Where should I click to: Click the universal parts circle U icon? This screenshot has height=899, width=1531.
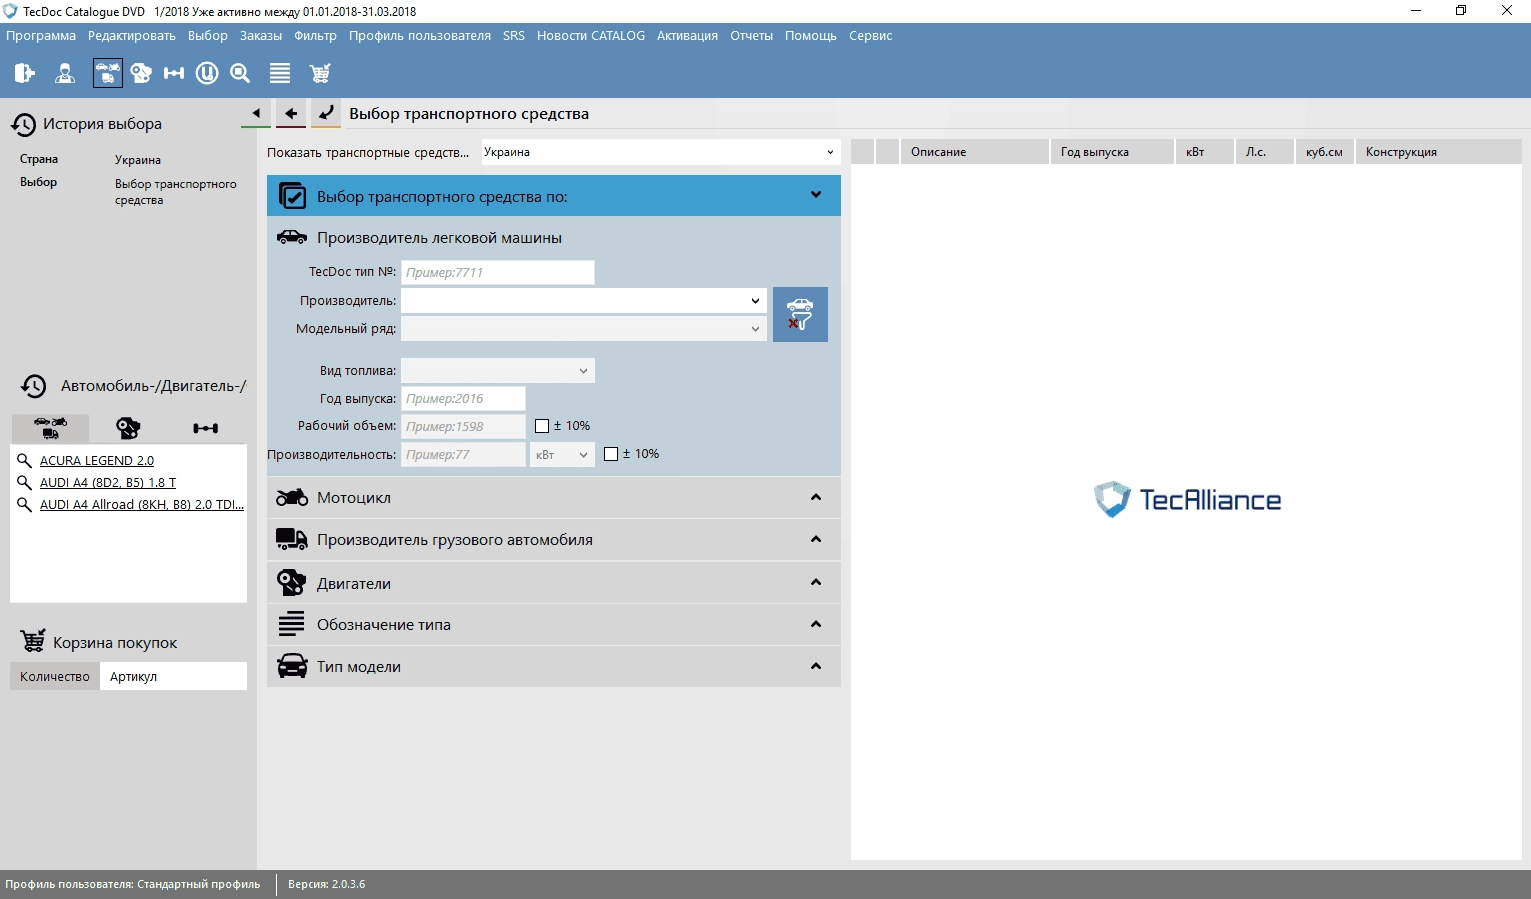click(207, 73)
